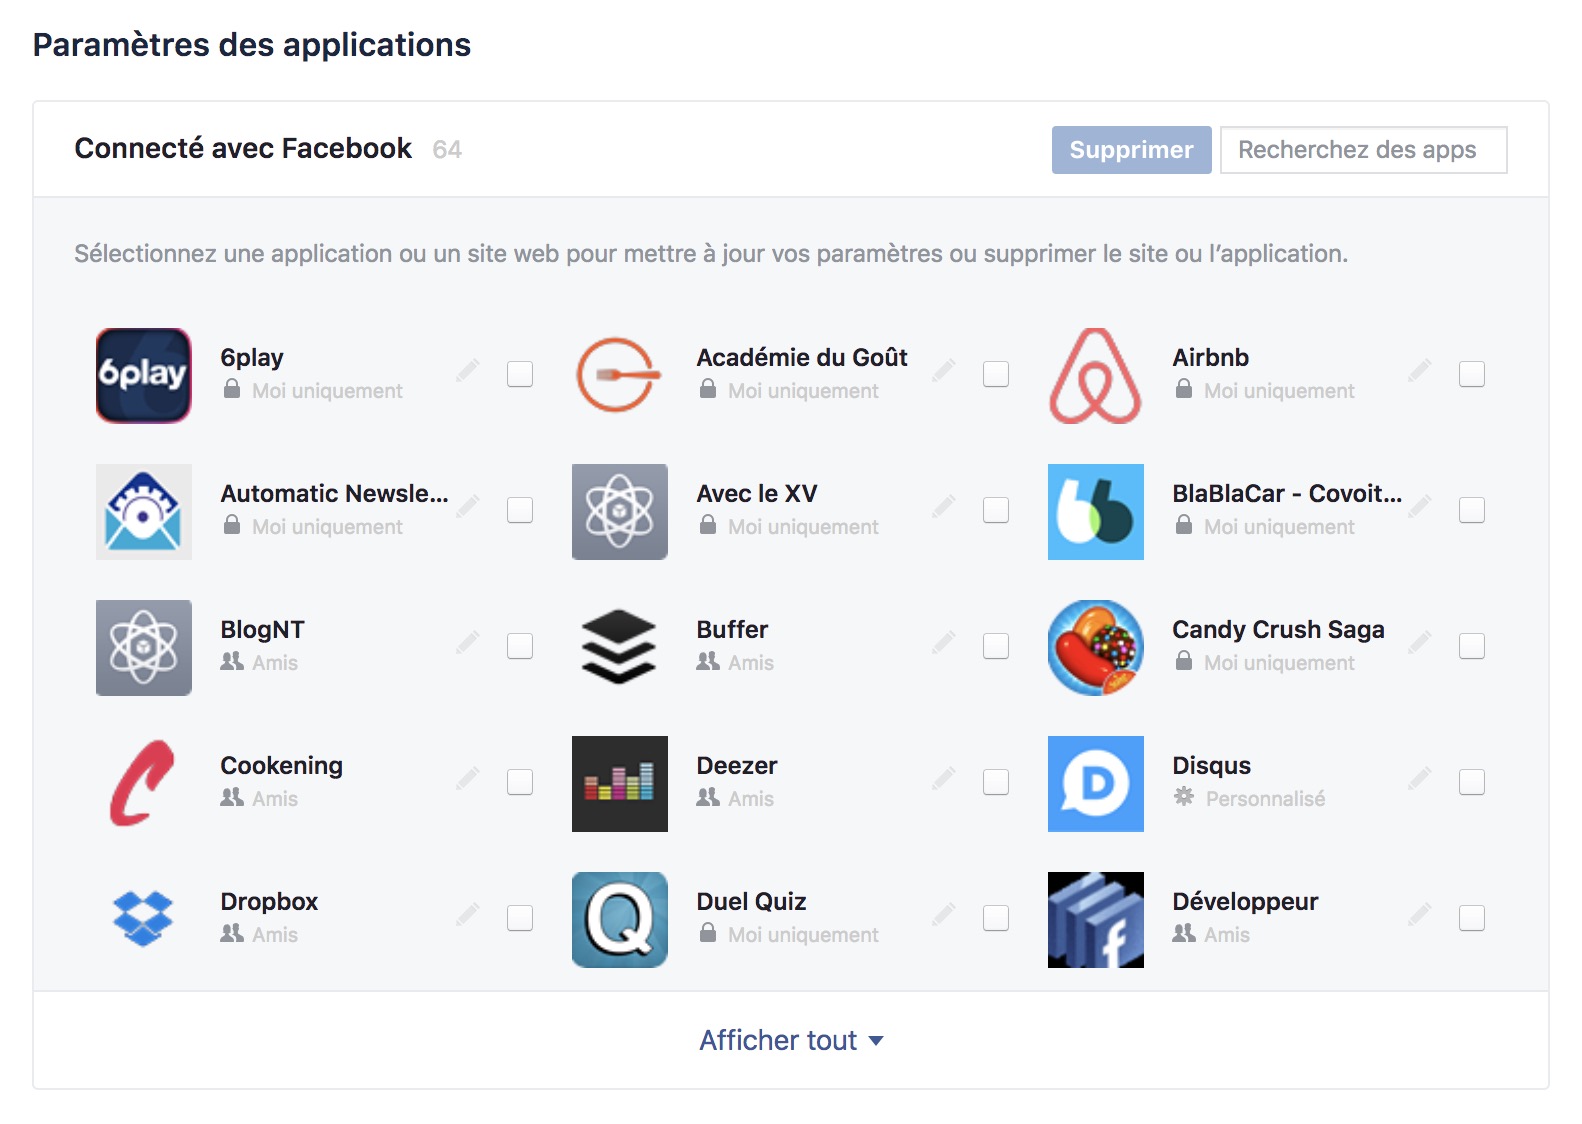This screenshot has width=1582, height=1124.
Task: Edit Buffer with the pencil icon
Action: pos(944,643)
